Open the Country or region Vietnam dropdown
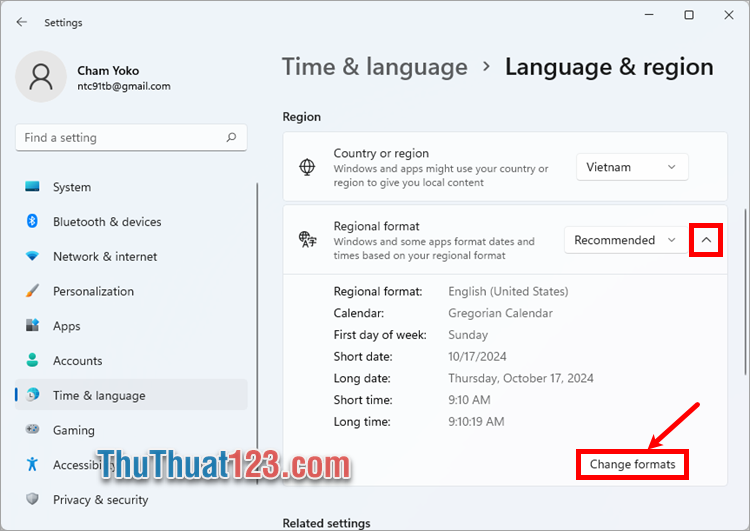Screen dimensions: 750x531 (x=632, y=167)
